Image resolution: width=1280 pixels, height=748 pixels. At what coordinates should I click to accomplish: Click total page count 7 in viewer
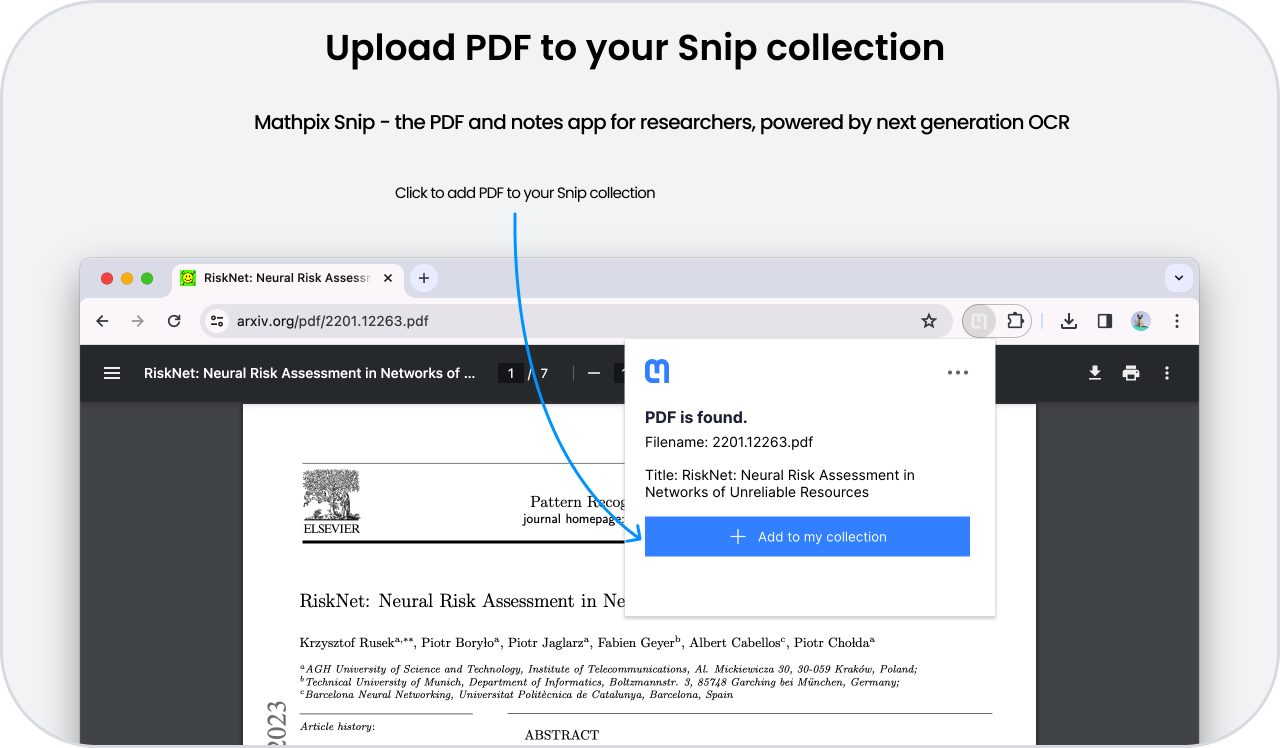coord(544,373)
